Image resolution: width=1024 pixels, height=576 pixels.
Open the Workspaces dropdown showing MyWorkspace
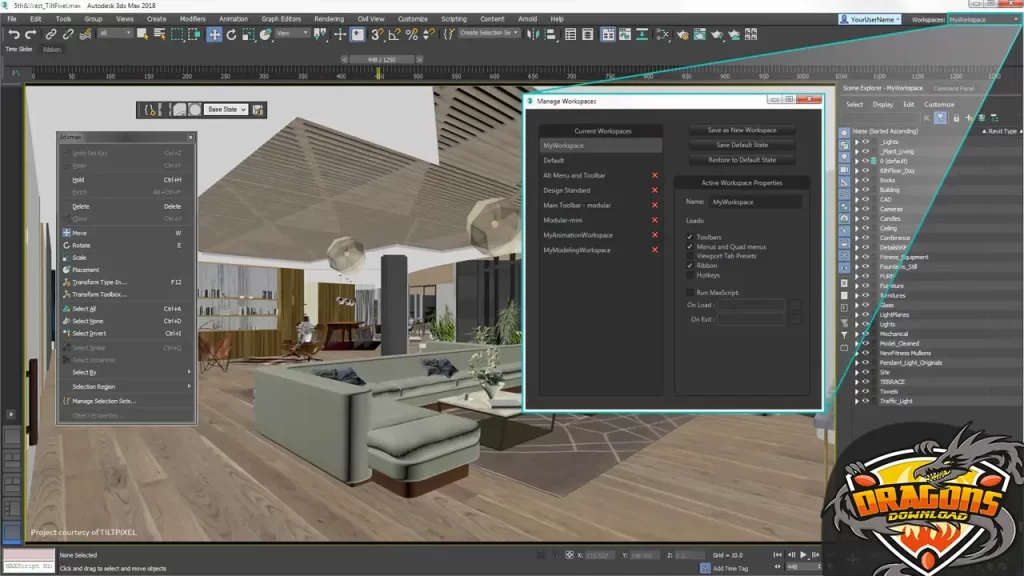982,19
